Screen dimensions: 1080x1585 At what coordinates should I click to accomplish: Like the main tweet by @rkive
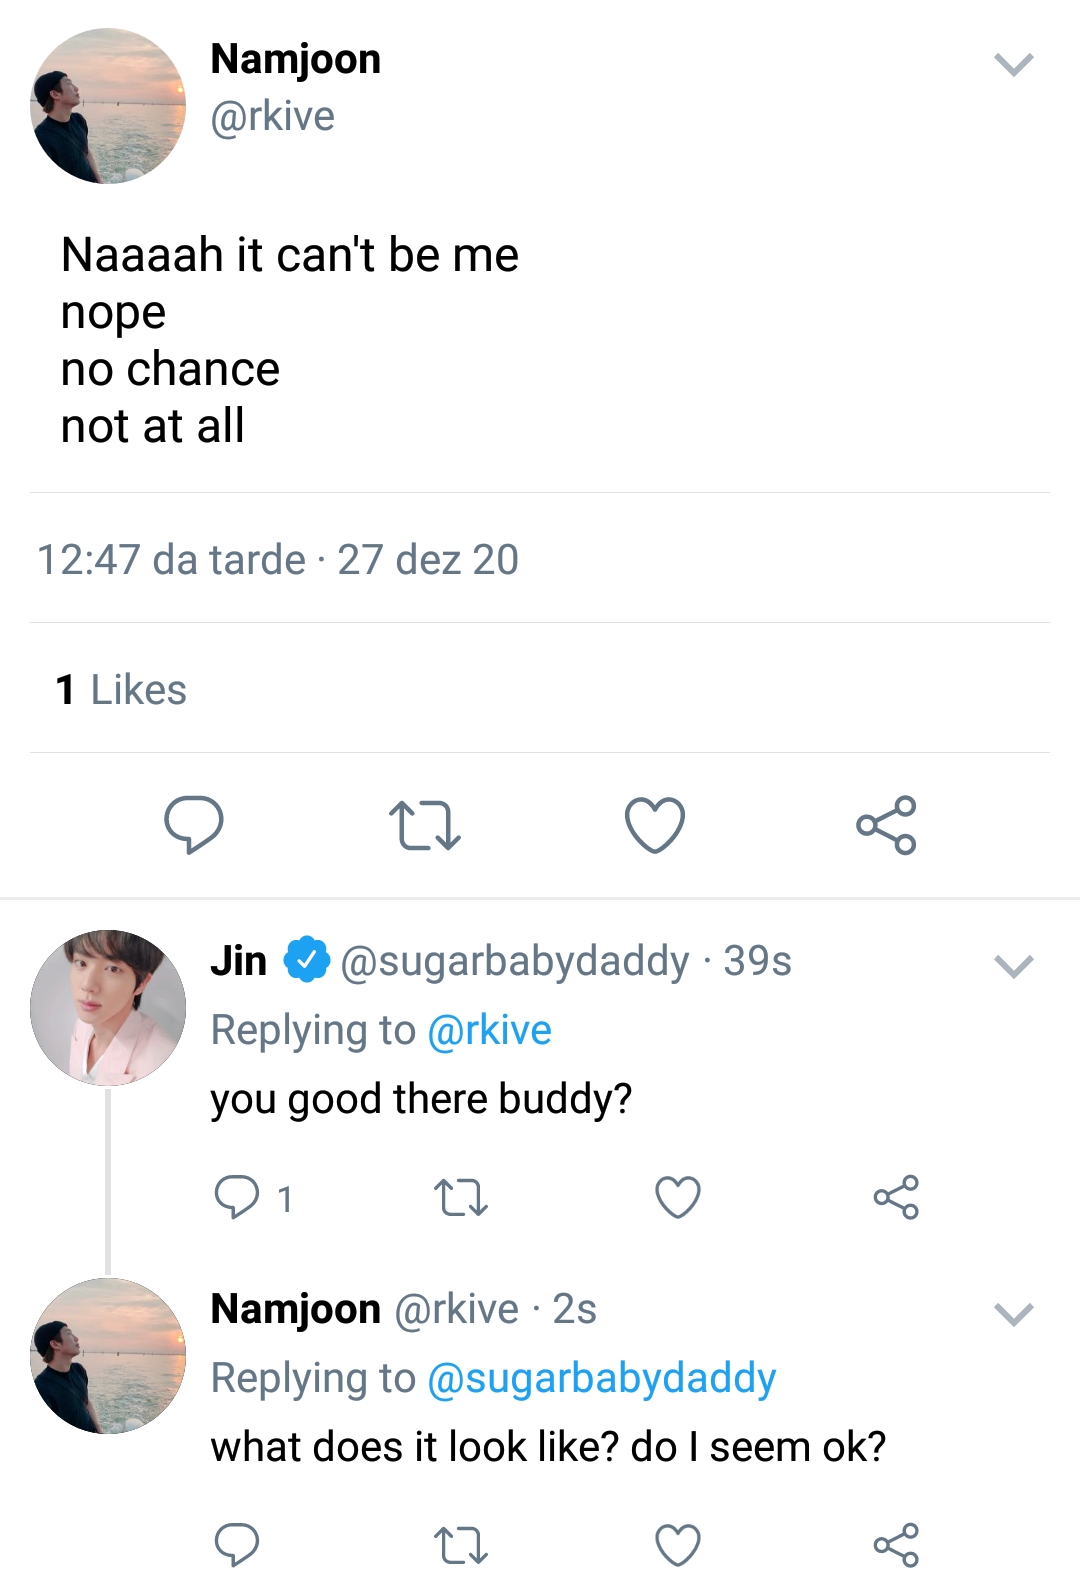point(655,825)
